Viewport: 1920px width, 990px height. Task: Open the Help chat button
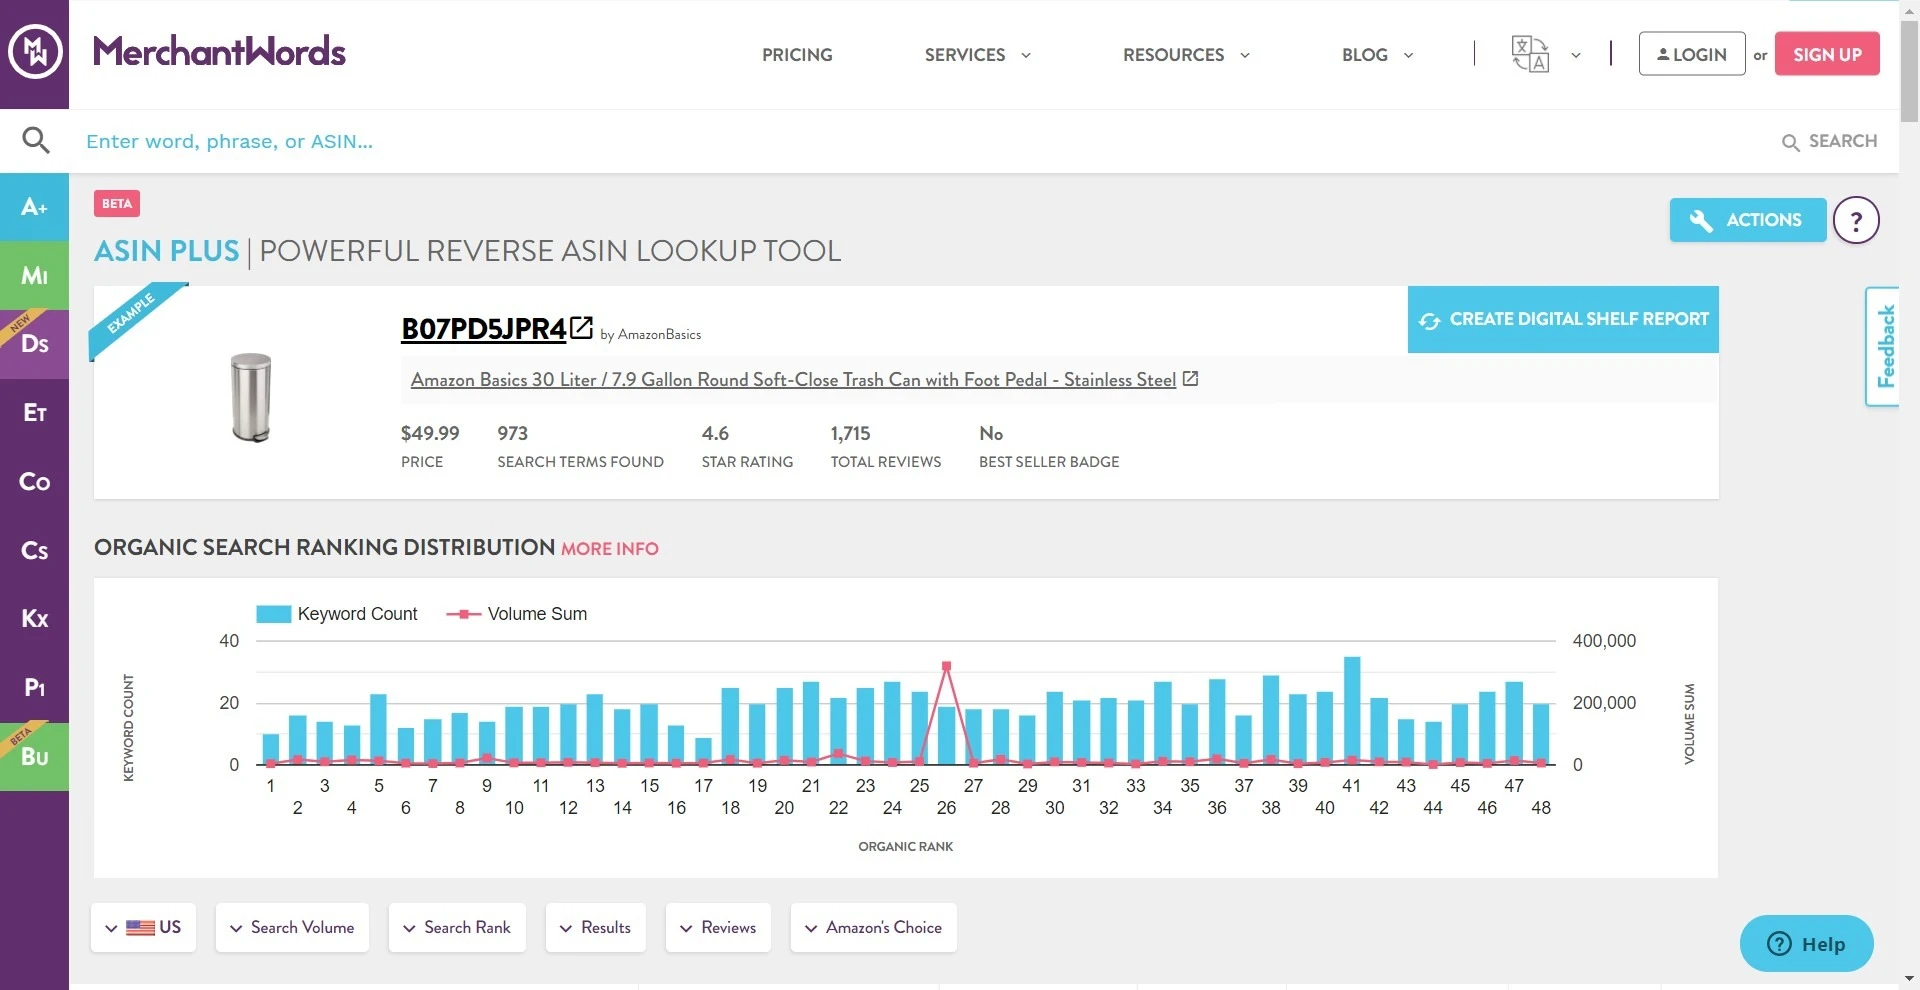coord(1806,943)
